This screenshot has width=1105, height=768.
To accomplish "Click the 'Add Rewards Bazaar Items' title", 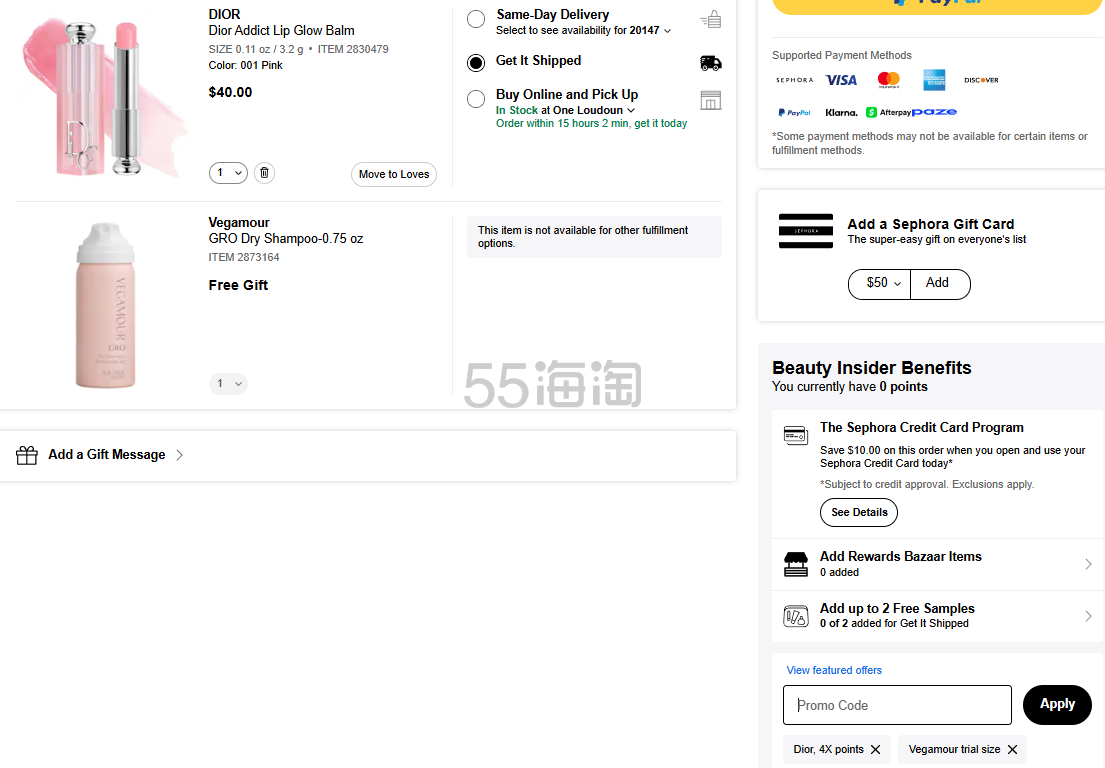I will point(901,557).
